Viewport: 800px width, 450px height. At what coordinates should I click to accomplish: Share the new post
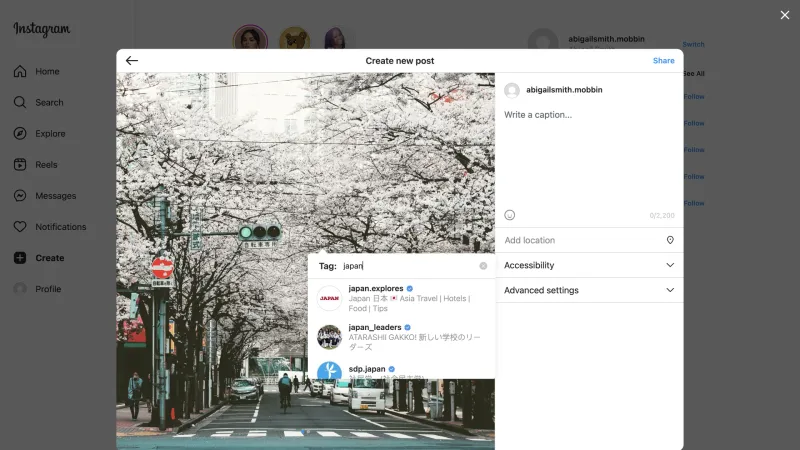click(x=663, y=61)
